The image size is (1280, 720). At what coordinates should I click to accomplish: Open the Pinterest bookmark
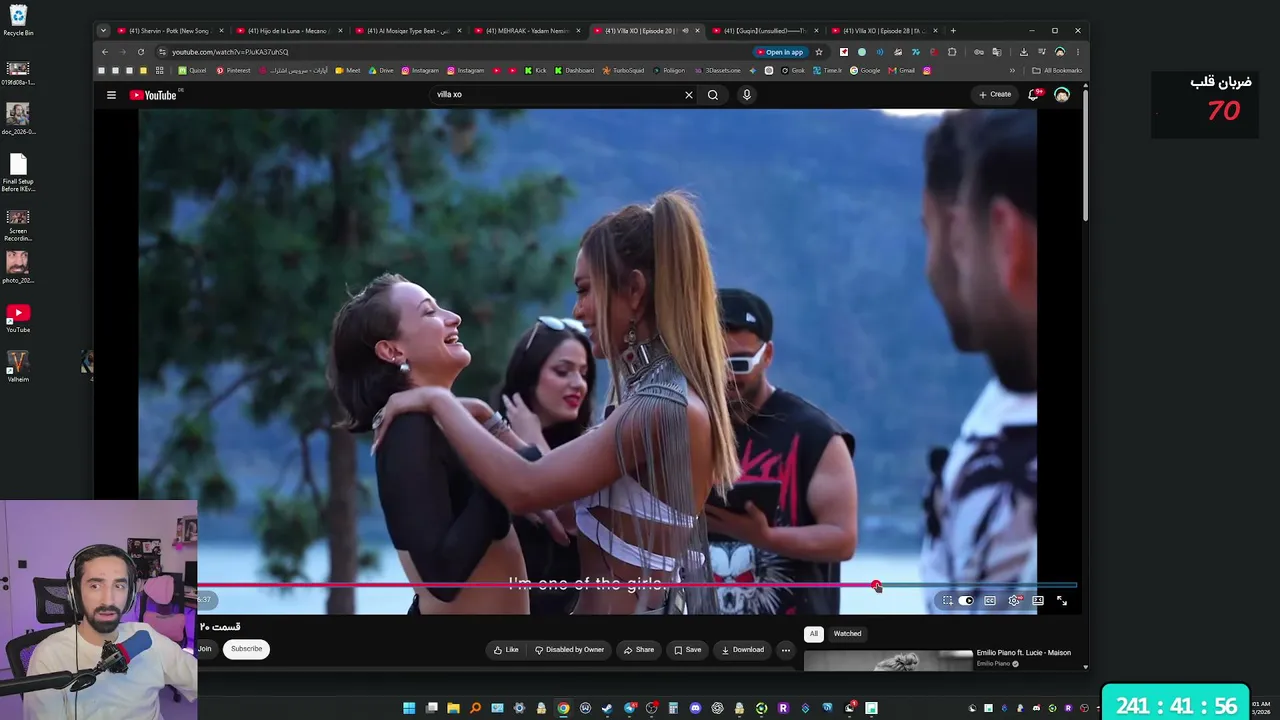point(233,71)
